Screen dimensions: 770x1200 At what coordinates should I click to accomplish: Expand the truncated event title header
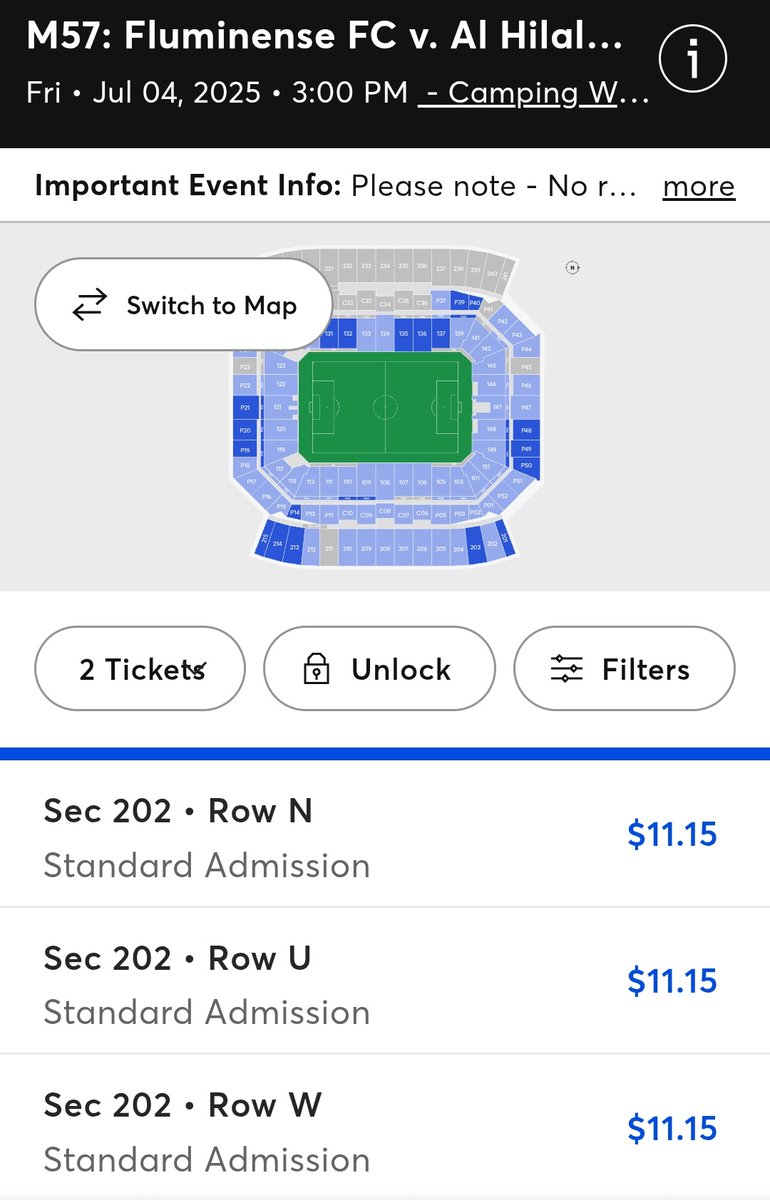coord(324,39)
